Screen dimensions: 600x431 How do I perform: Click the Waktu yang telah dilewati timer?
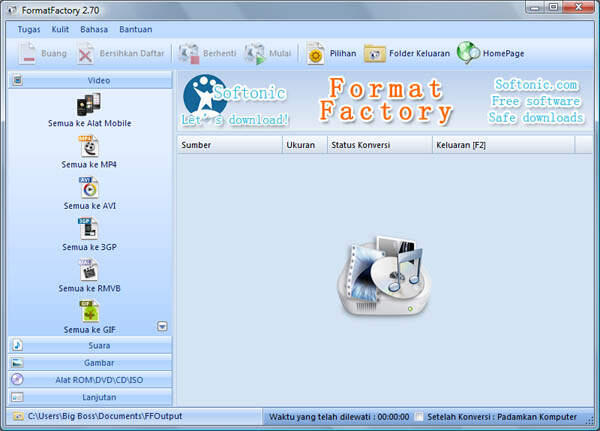click(x=339, y=417)
